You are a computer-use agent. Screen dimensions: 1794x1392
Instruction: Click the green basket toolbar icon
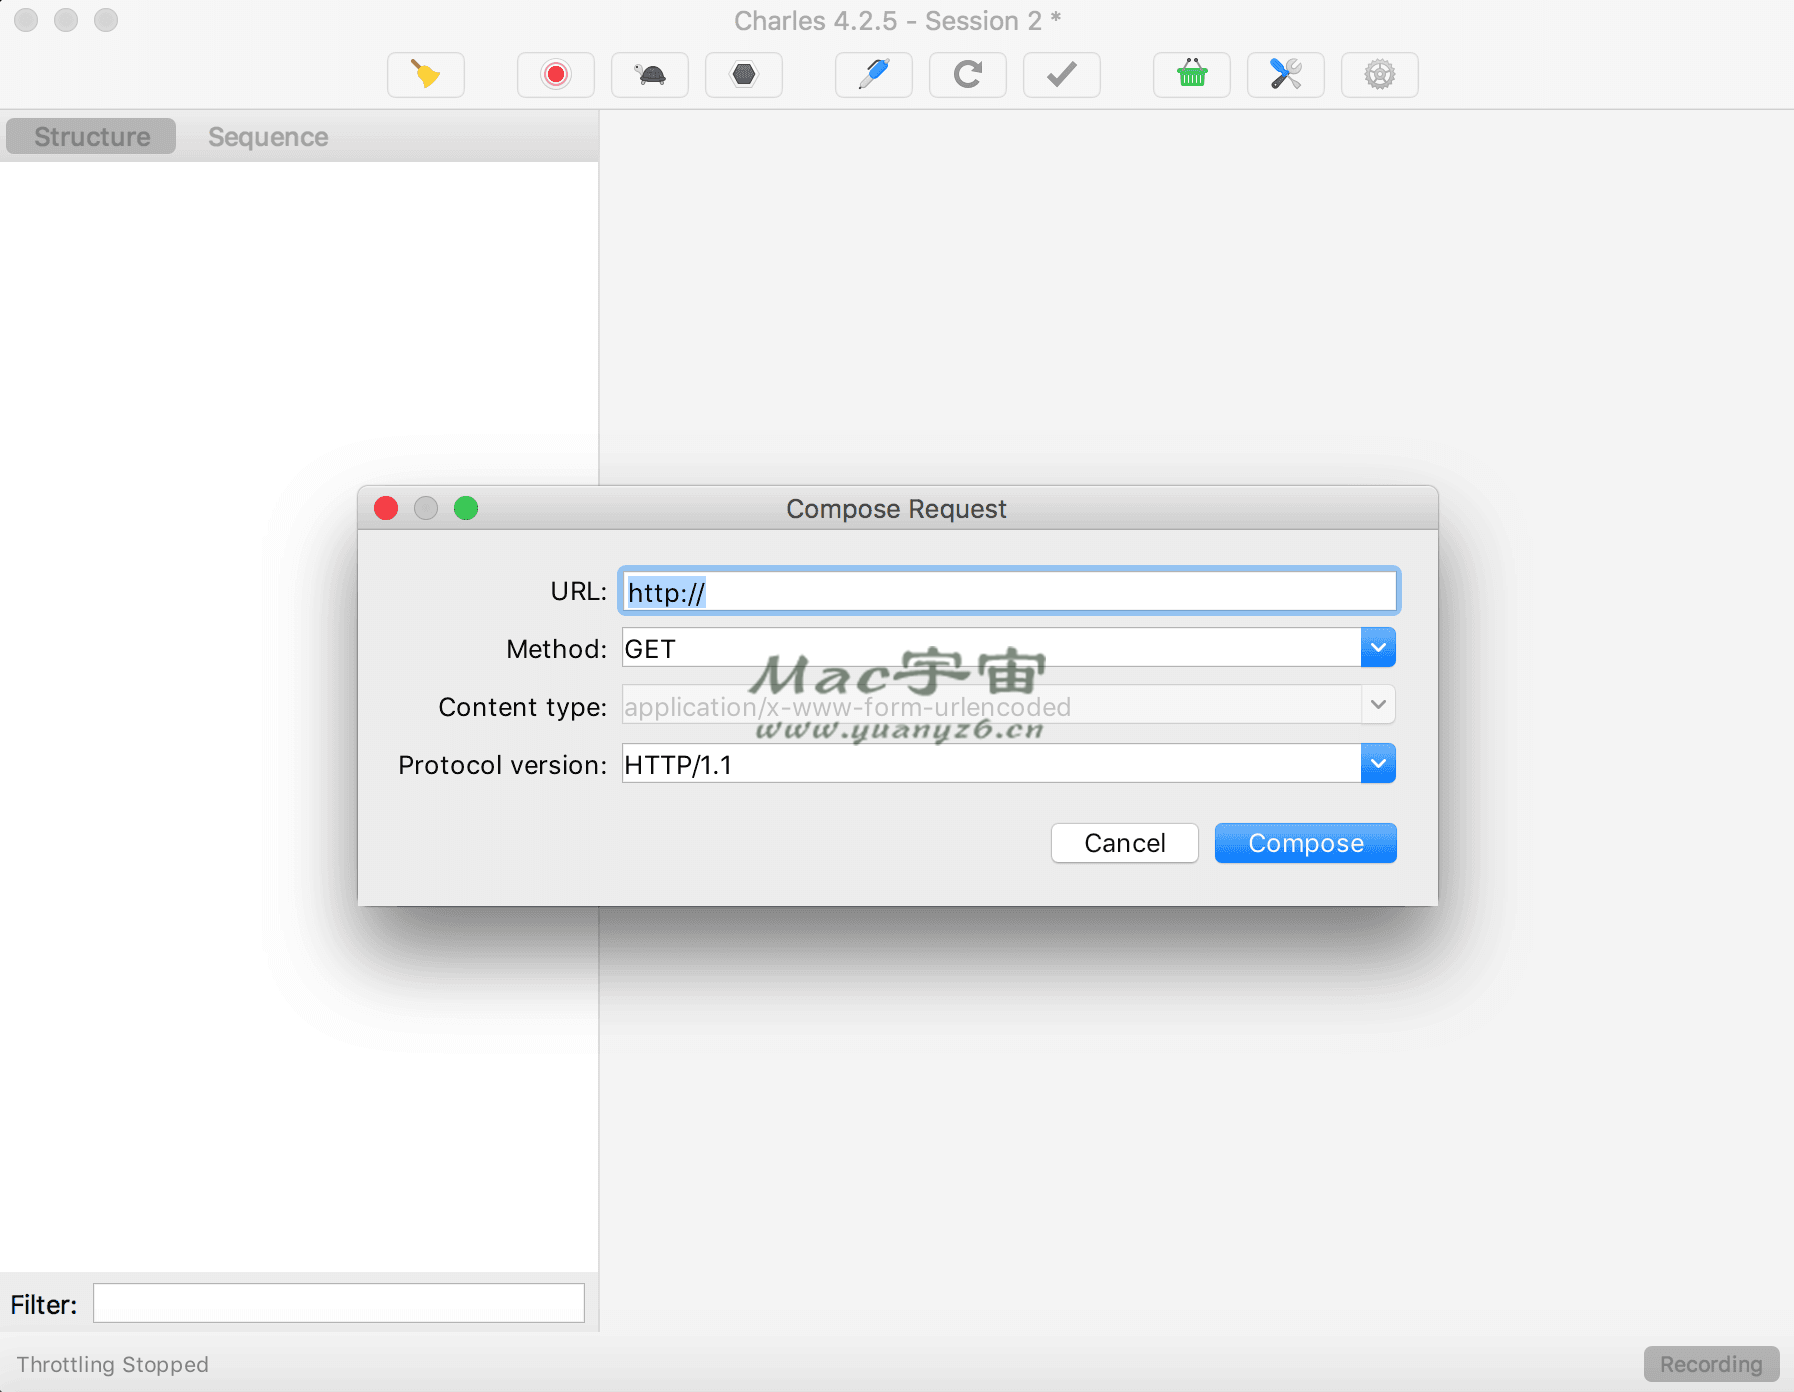point(1192,75)
